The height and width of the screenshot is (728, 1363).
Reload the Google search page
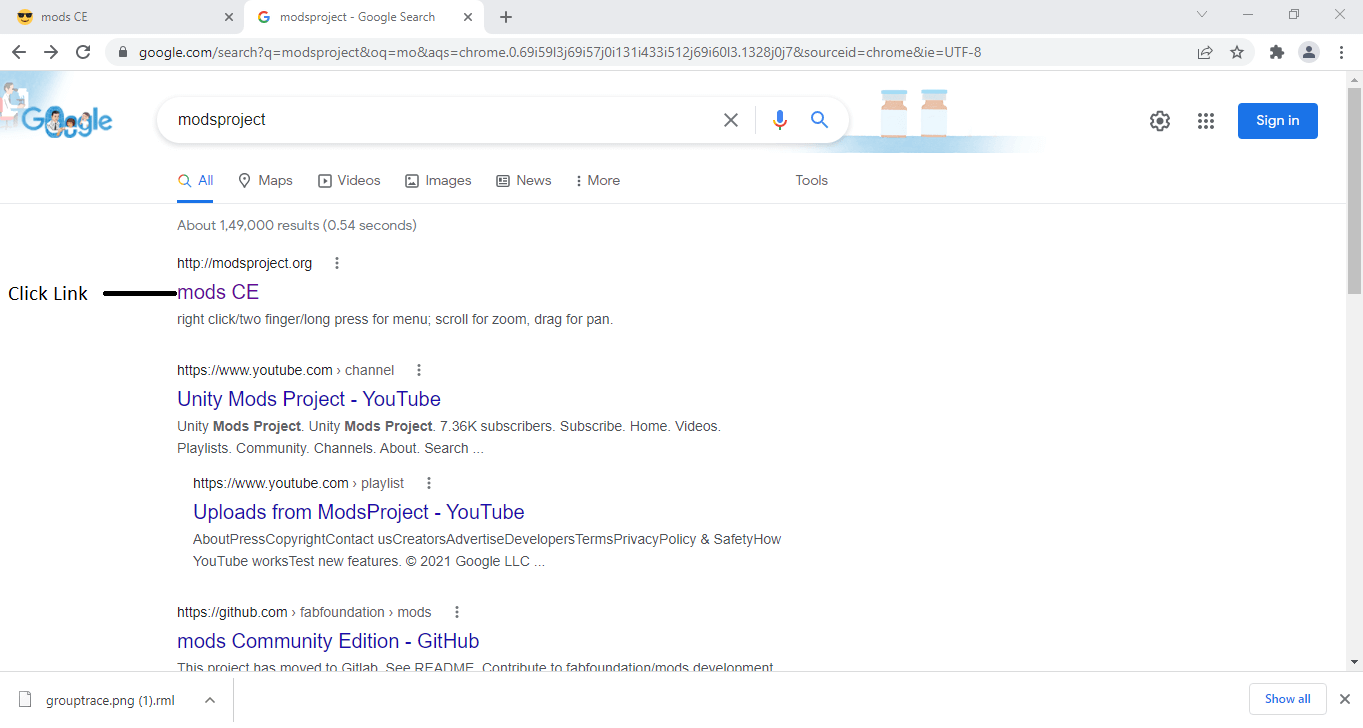[84, 52]
